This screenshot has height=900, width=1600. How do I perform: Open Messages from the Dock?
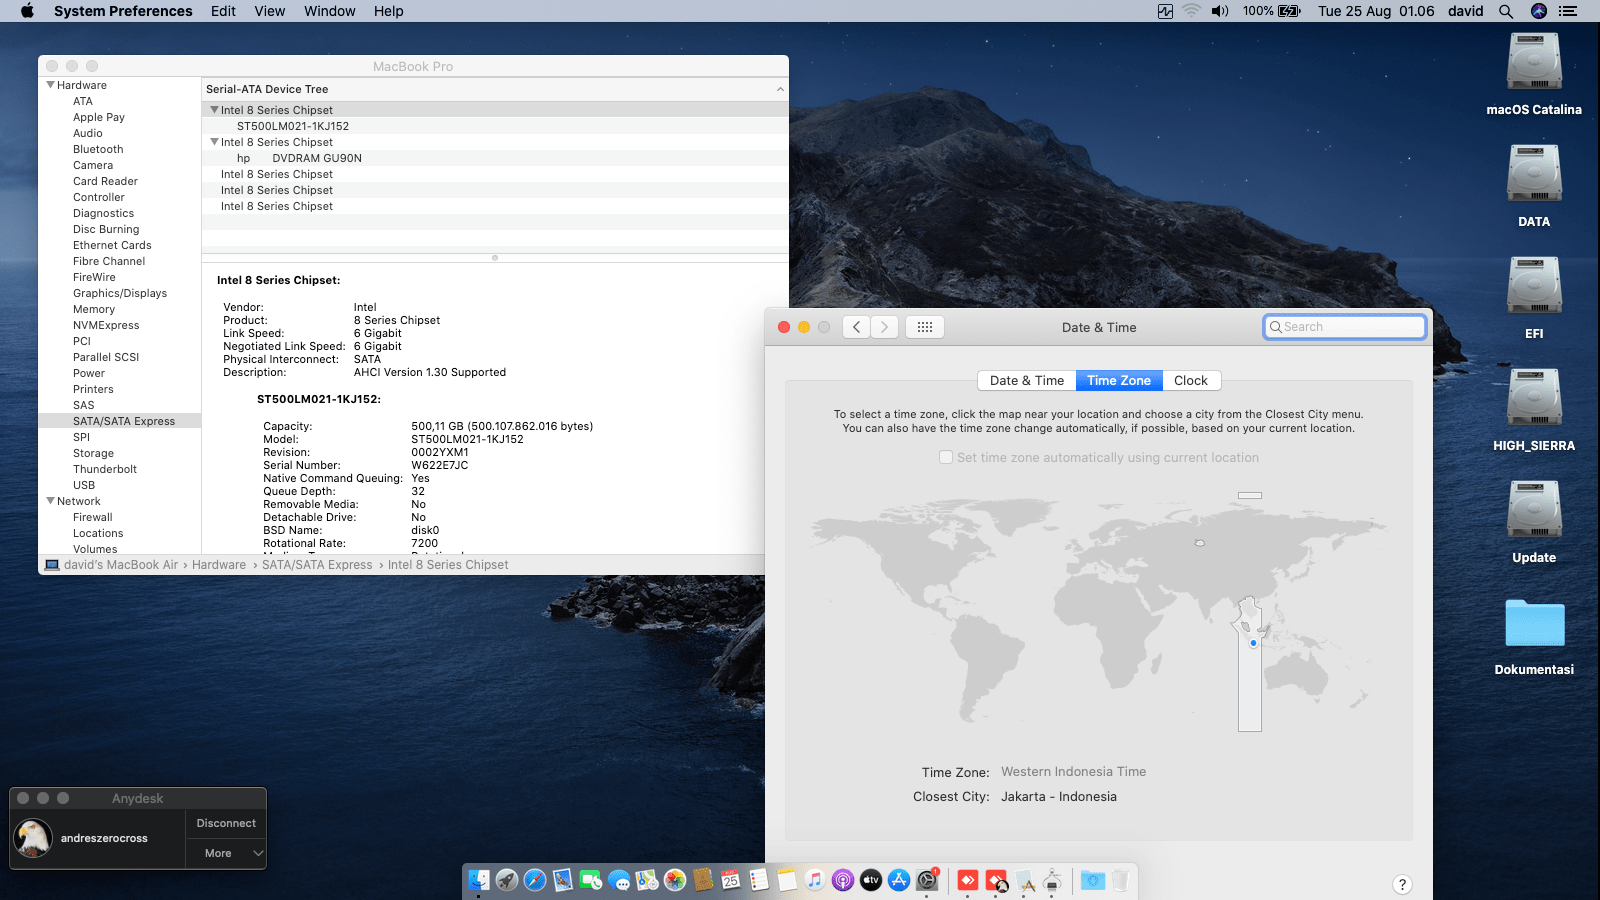point(619,880)
